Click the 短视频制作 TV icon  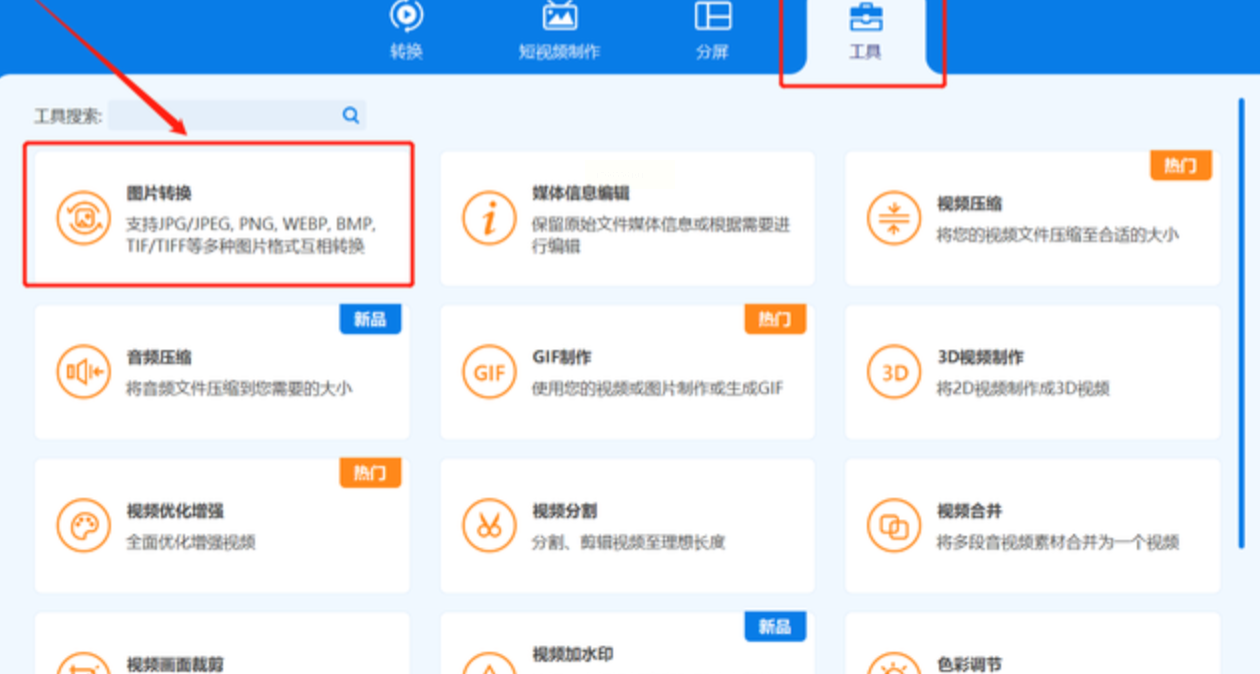point(559,15)
